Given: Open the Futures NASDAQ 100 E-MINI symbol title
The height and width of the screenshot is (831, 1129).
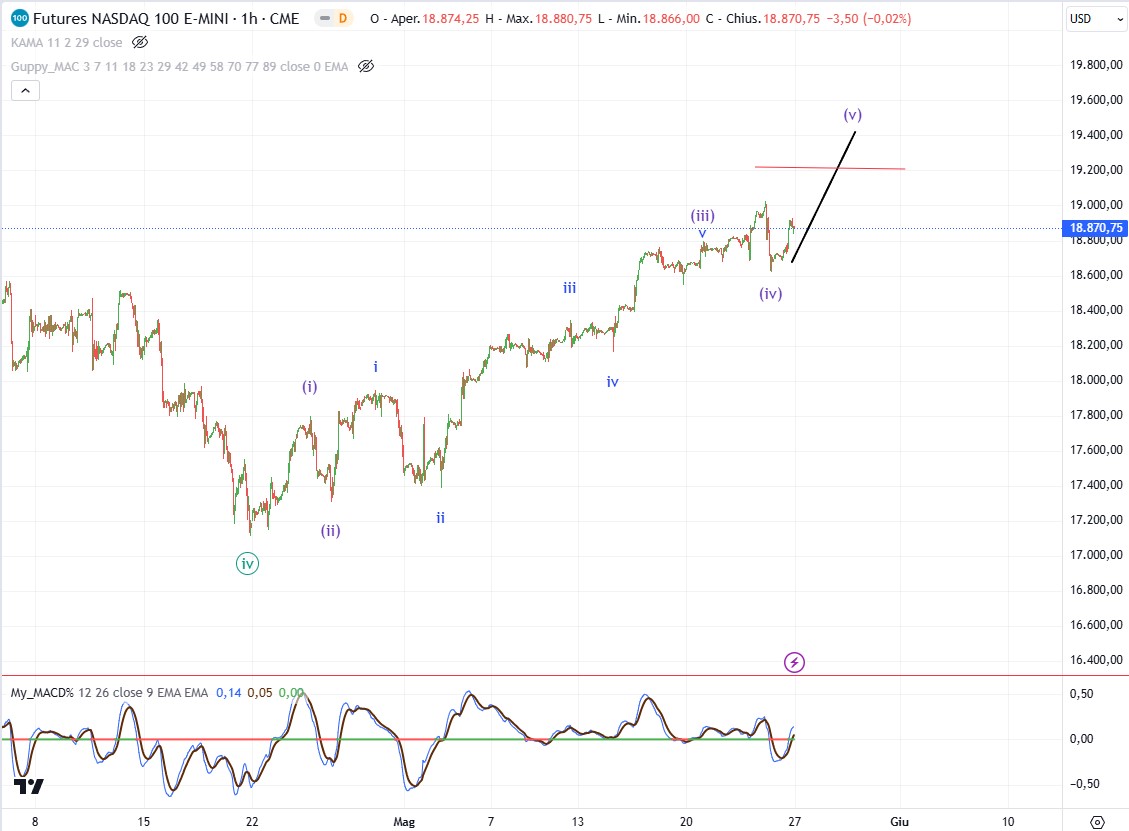Looking at the screenshot, I should pos(166,19).
